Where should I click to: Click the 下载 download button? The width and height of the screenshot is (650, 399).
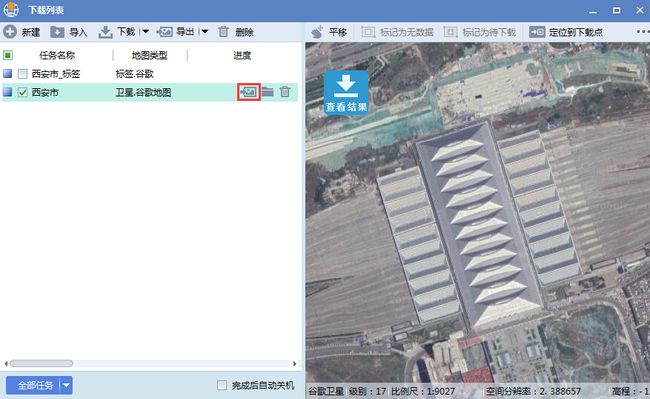point(117,32)
